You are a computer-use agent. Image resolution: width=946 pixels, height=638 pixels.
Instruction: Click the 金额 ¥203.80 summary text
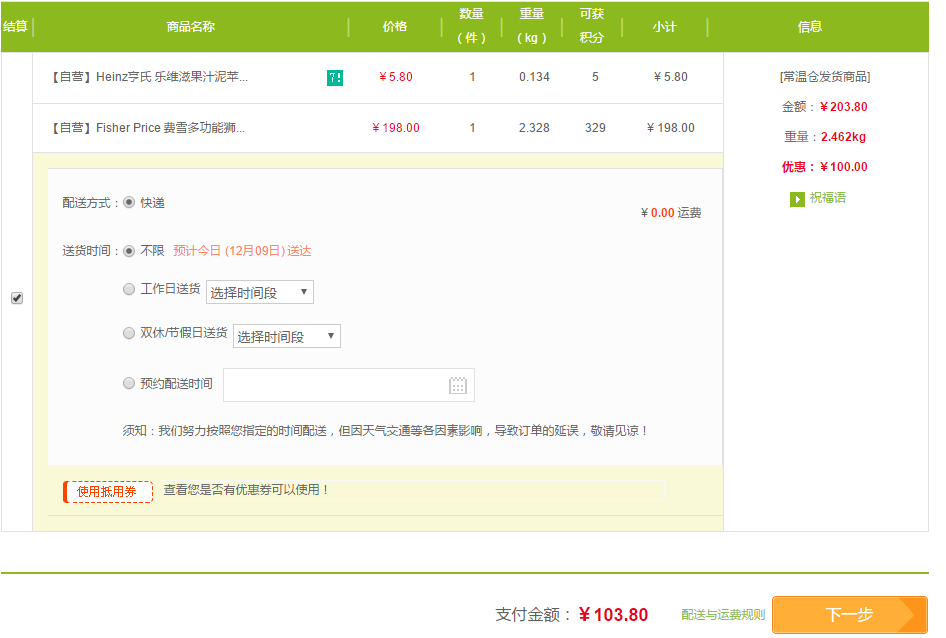pyautogui.click(x=825, y=107)
